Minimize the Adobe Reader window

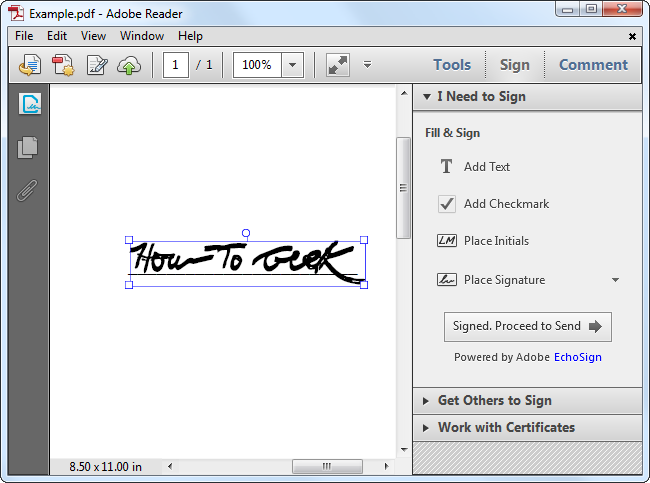pos(568,9)
